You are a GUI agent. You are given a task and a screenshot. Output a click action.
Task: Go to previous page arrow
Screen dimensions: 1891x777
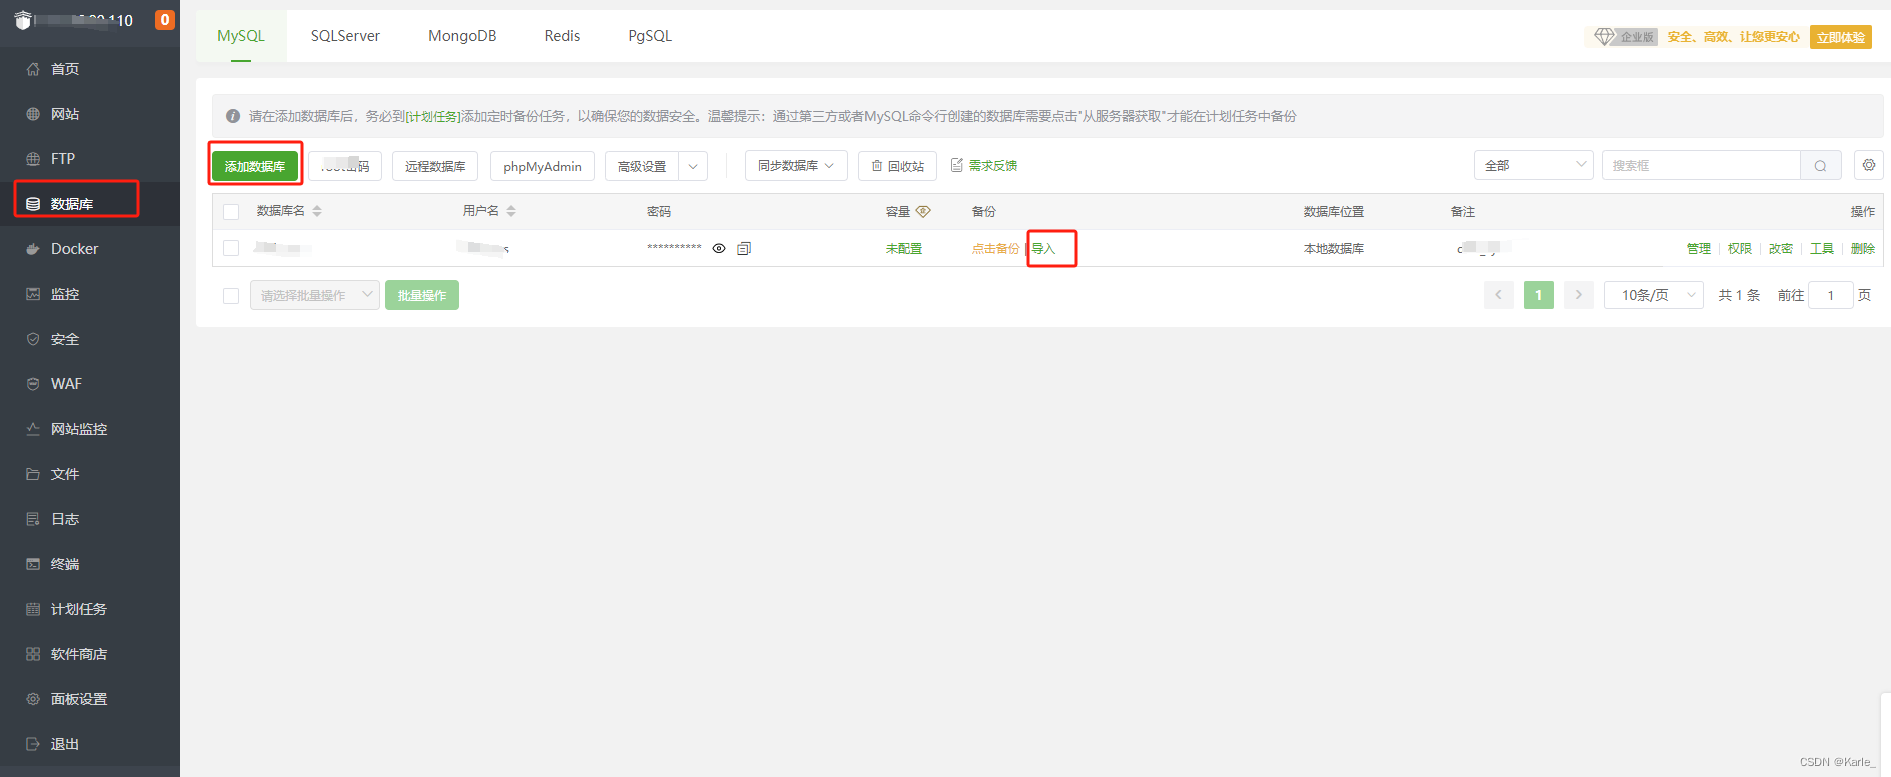click(x=1498, y=295)
